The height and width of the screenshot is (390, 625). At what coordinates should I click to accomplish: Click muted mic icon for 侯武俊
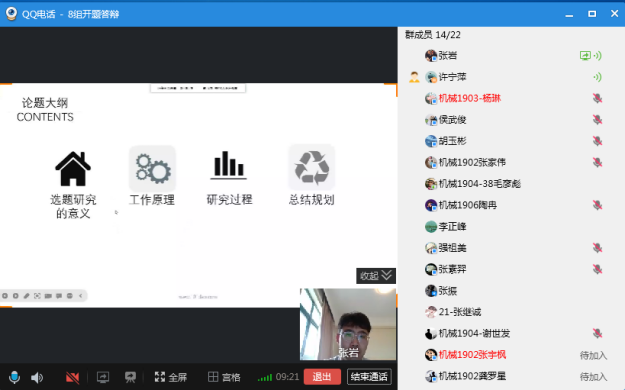click(x=597, y=120)
